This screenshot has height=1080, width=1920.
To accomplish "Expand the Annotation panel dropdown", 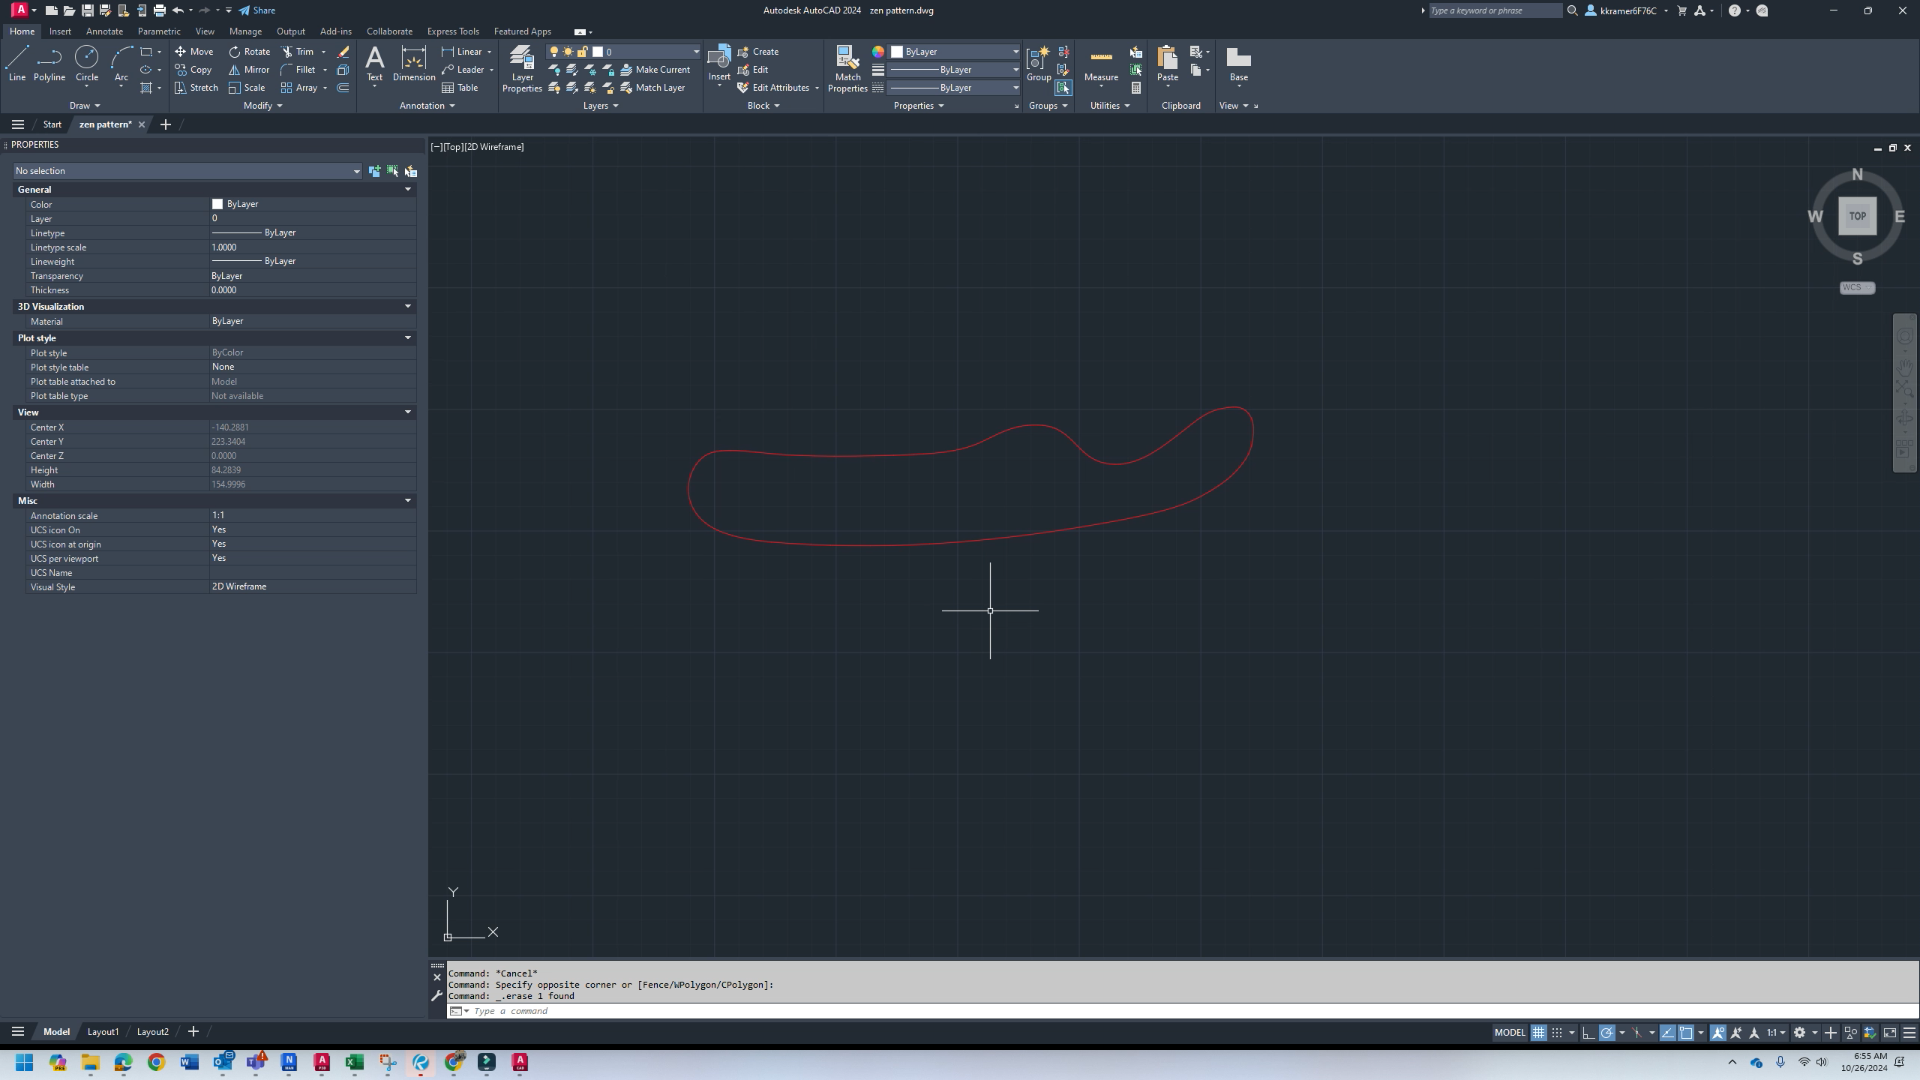I will [427, 105].
